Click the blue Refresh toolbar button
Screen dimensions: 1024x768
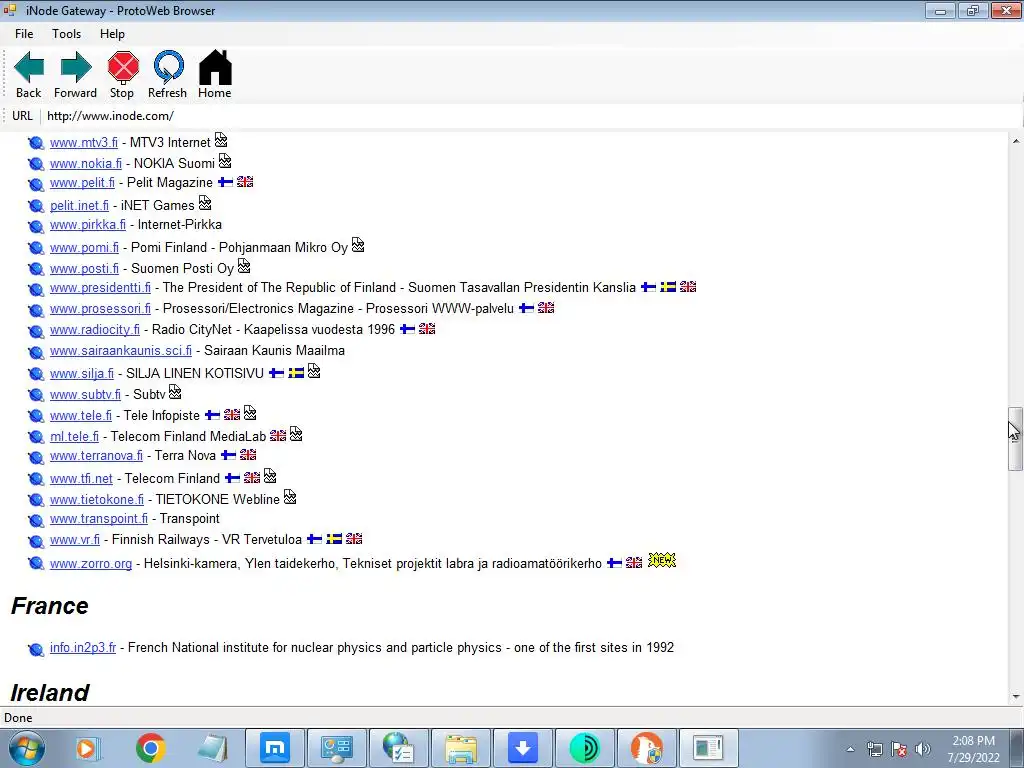pos(168,74)
